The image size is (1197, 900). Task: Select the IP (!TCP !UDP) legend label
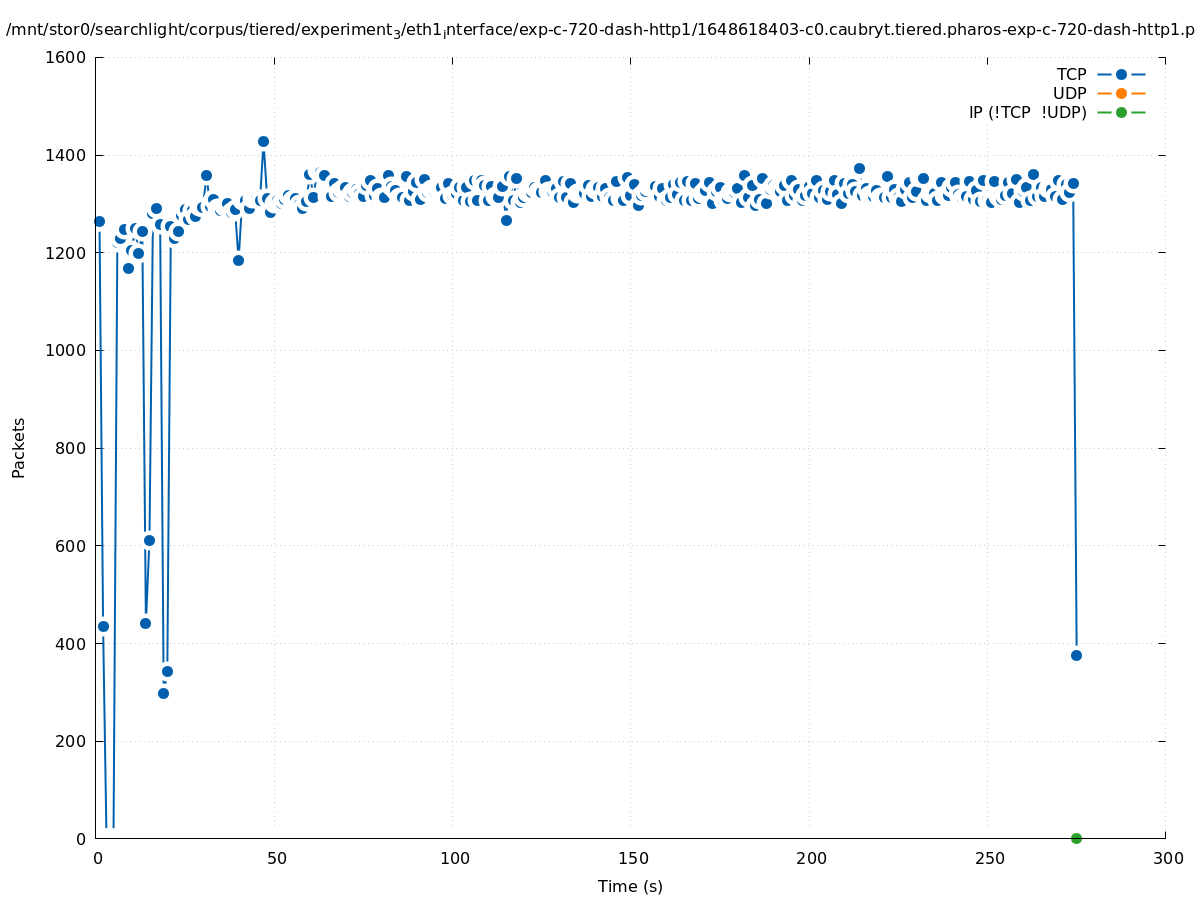[1027, 112]
